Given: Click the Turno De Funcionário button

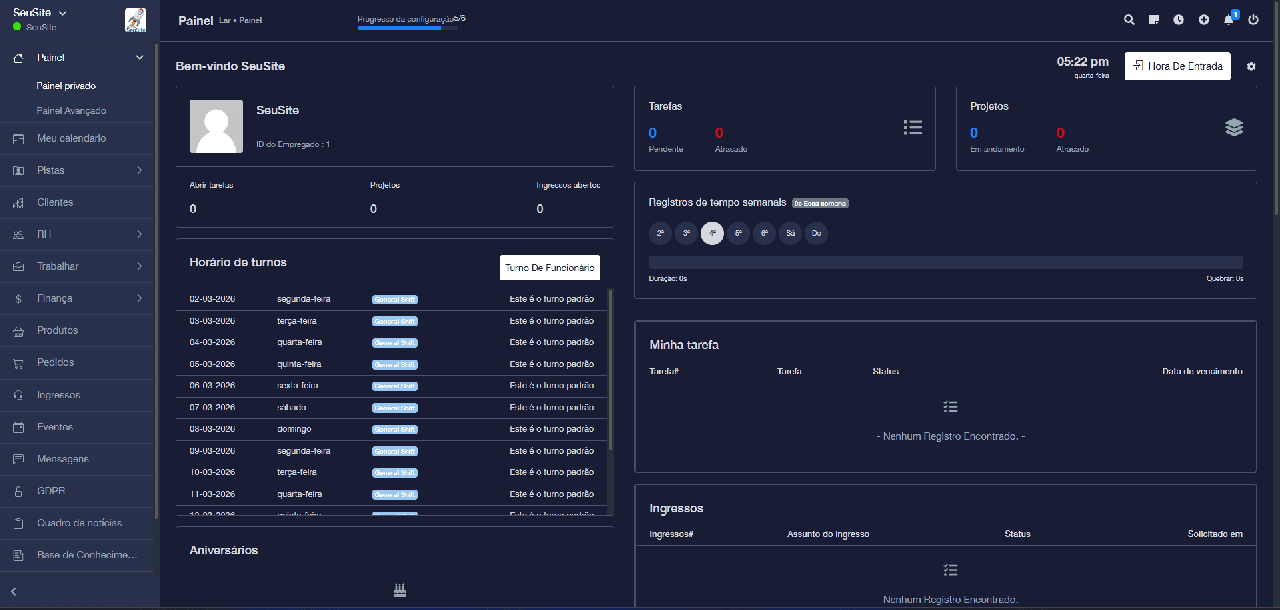Looking at the screenshot, I should tap(549, 268).
